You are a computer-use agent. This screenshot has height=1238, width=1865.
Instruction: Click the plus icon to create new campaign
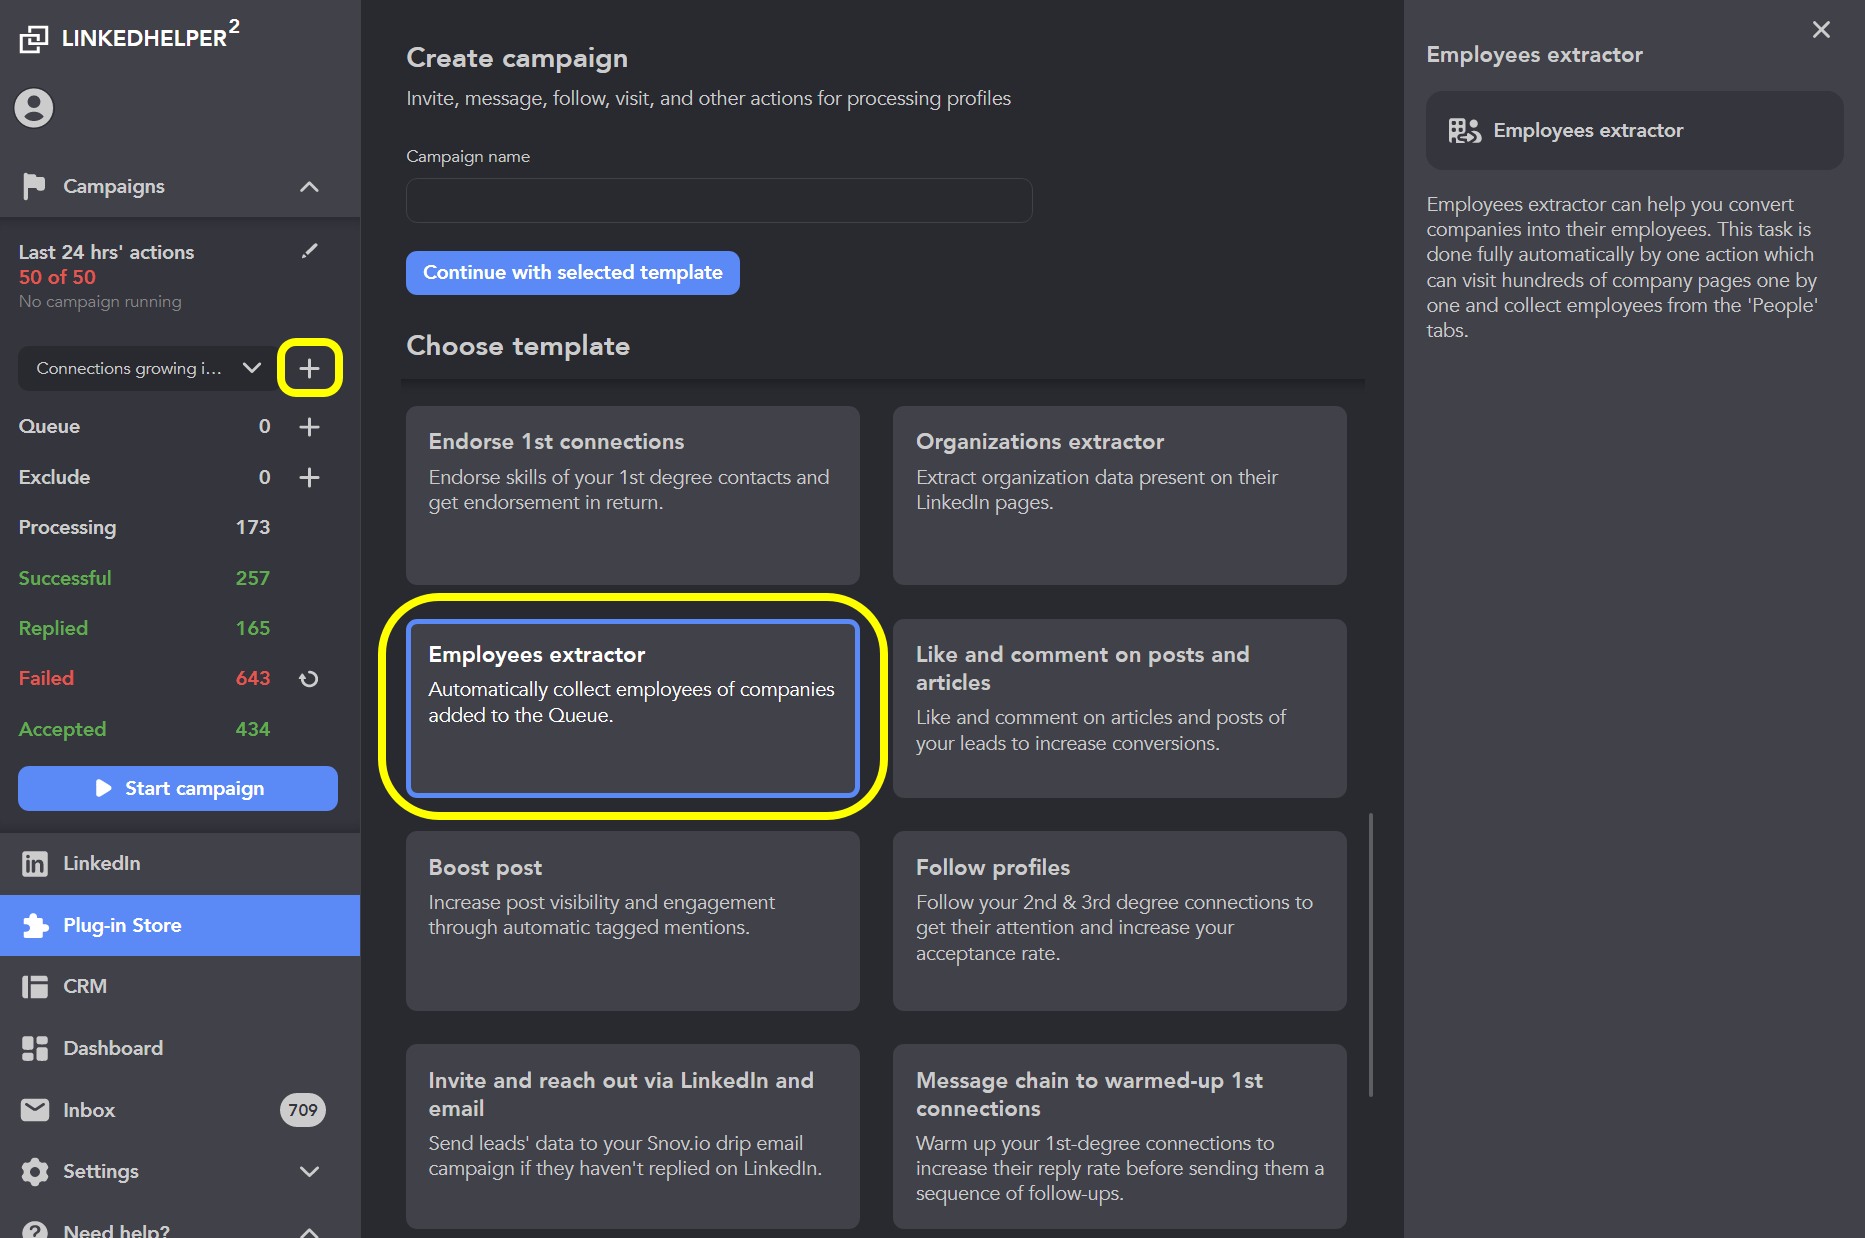tap(309, 368)
